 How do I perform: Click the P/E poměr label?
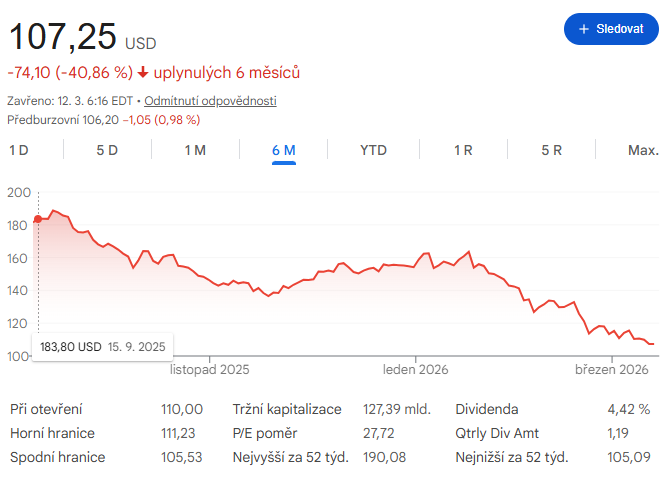[267, 433]
